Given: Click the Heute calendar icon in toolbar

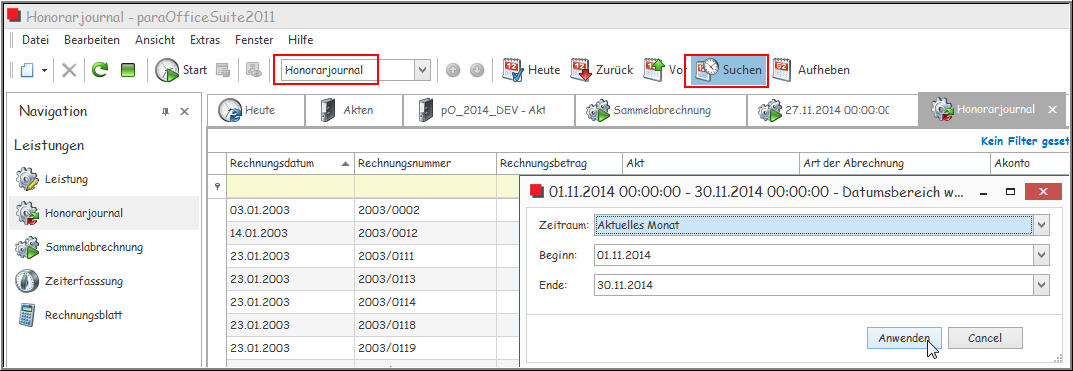Looking at the screenshot, I should pos(513,69).
